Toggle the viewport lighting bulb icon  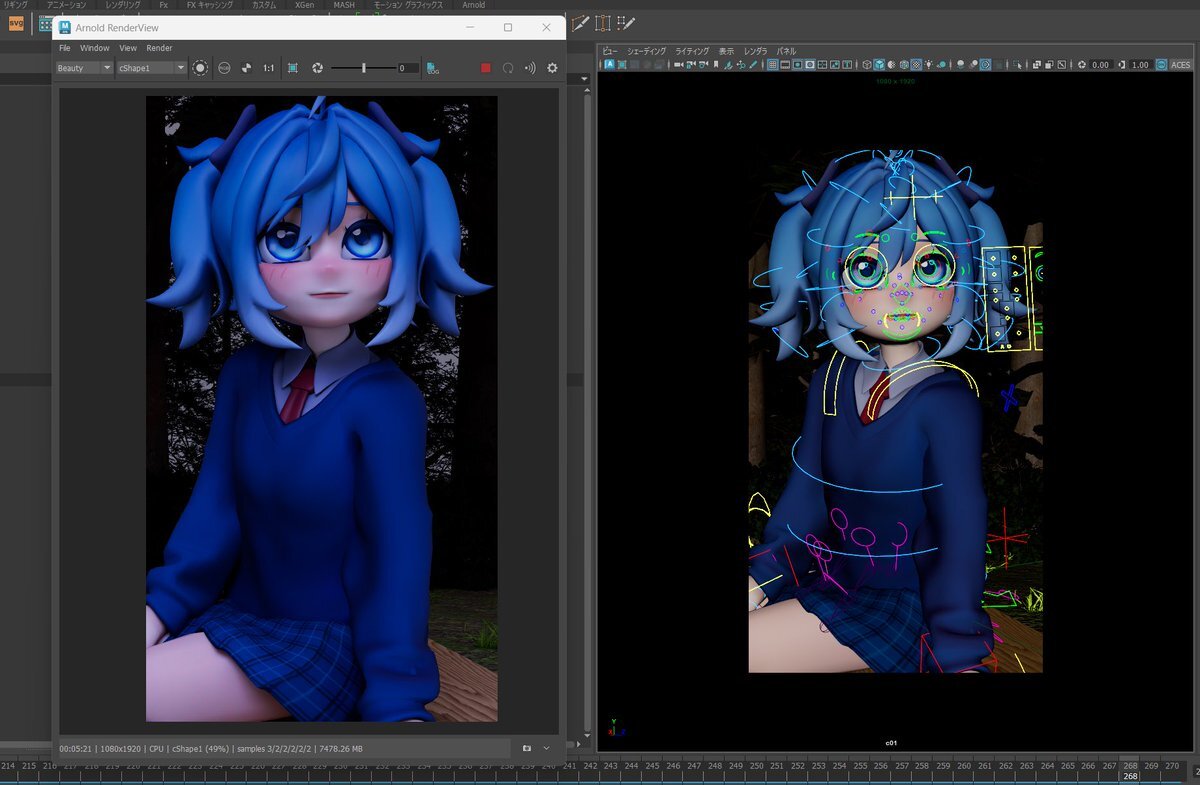928,65
